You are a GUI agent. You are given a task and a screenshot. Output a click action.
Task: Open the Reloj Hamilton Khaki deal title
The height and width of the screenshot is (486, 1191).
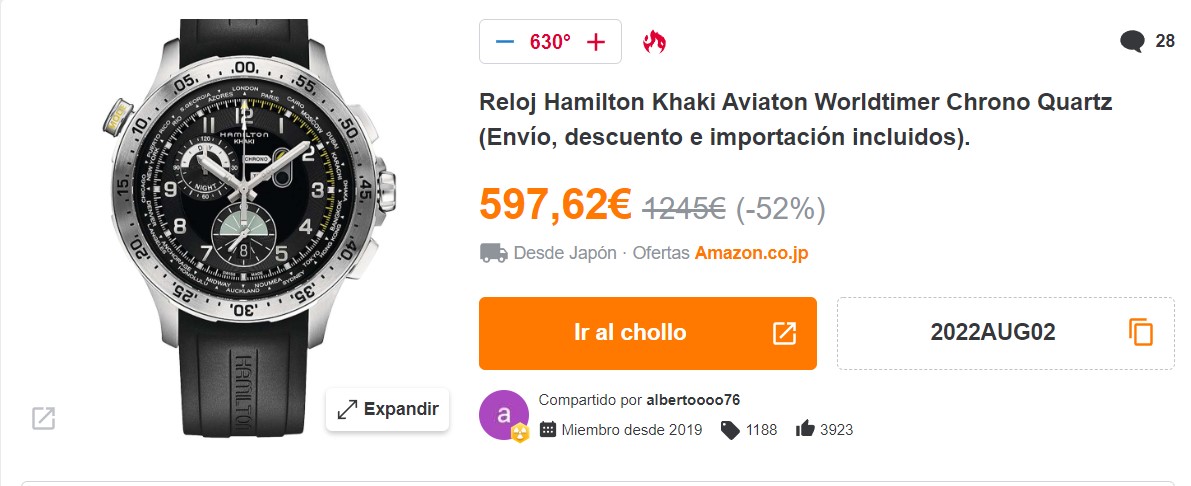click(x=795, y=120)
